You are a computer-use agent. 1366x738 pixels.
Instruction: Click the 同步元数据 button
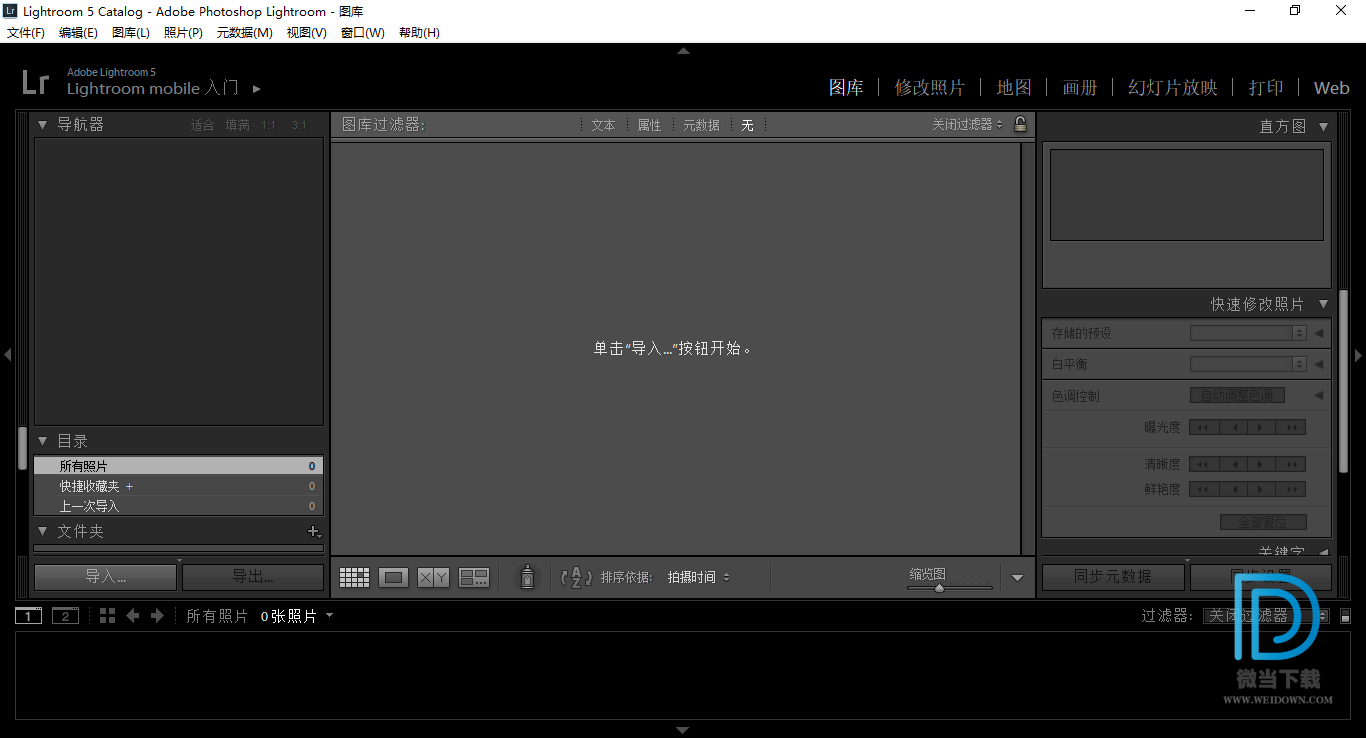coord(1113,577)
